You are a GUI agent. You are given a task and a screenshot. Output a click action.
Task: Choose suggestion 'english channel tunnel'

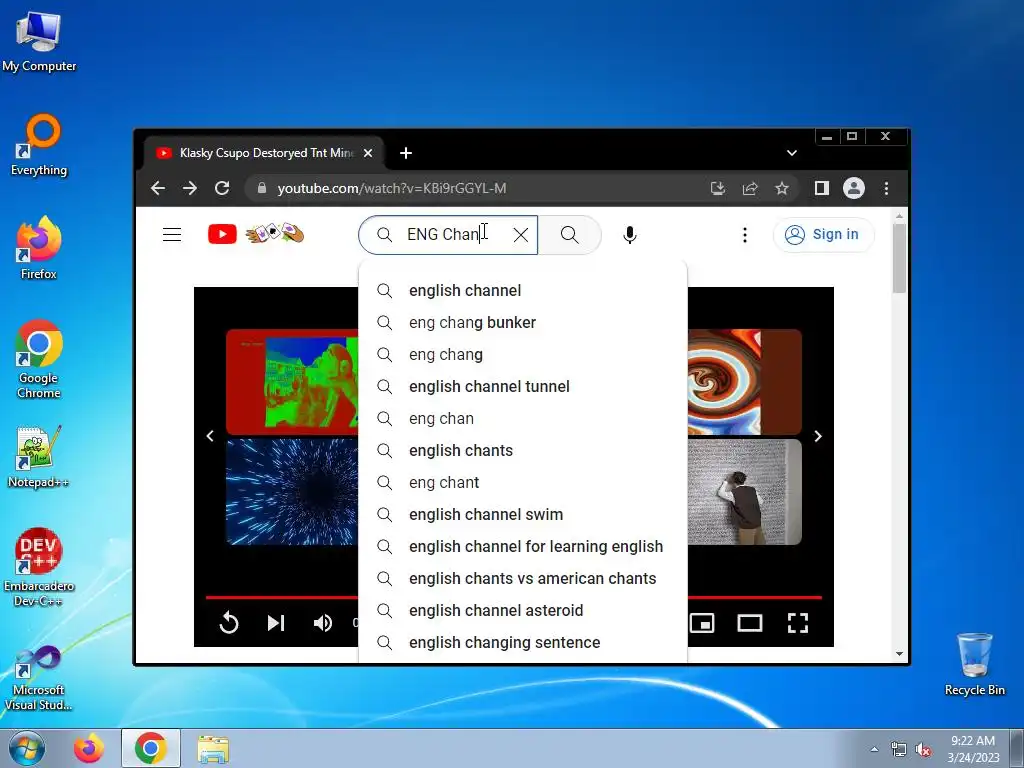[x=522, y=387]
